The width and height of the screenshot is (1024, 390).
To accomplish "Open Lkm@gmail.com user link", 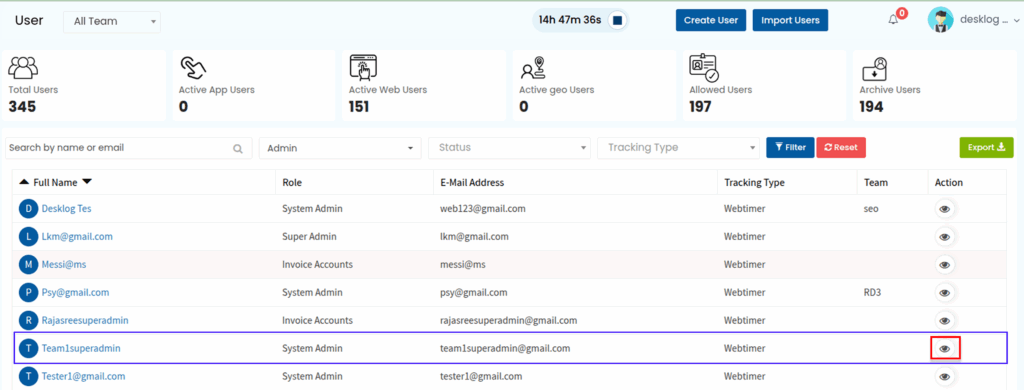I will [x=77, y=236].
